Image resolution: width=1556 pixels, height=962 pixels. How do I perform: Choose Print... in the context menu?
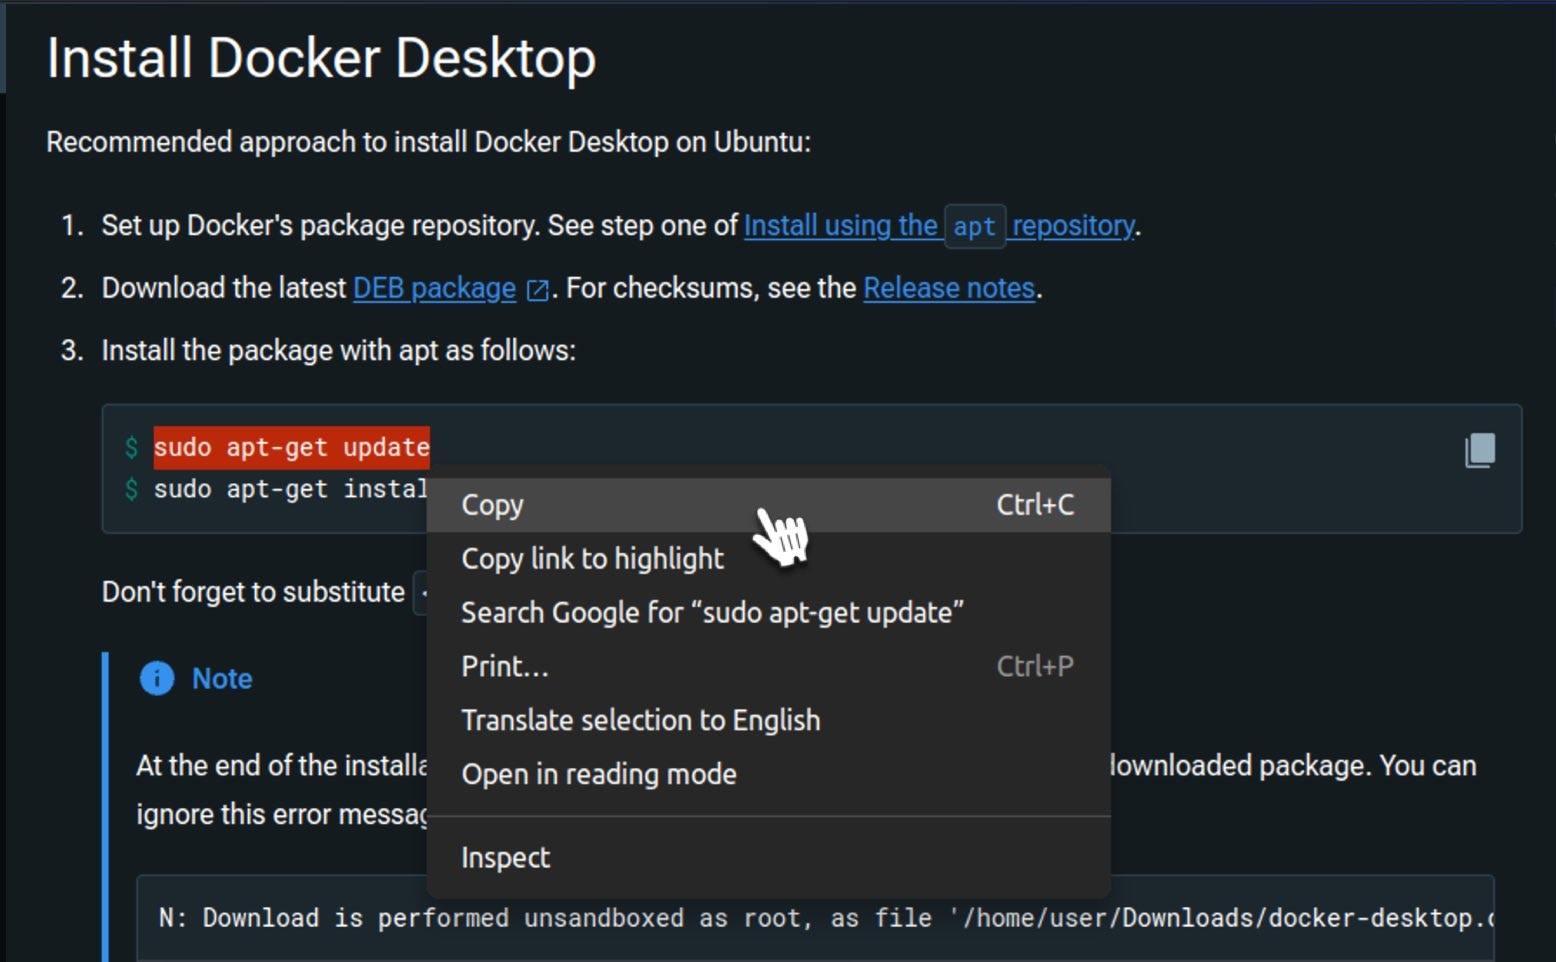pyautogui.click(x=769, y=667)
